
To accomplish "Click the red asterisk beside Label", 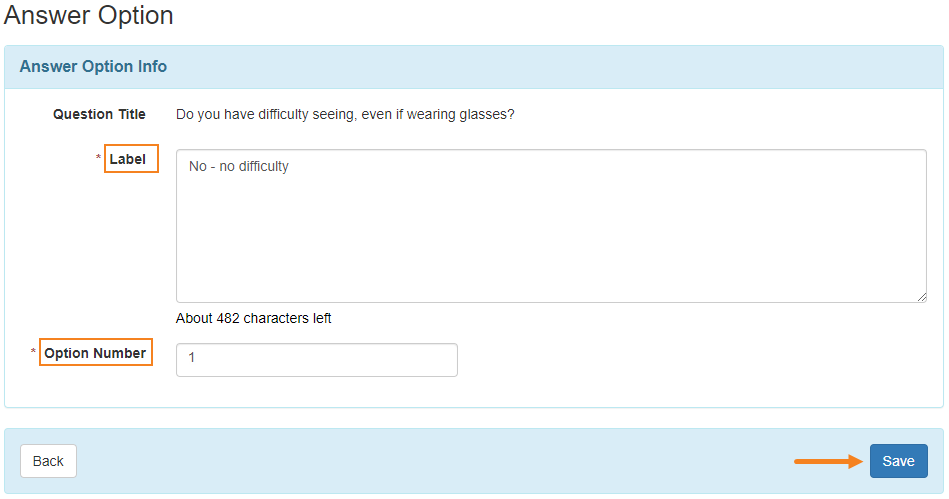I will click(98, 158).
